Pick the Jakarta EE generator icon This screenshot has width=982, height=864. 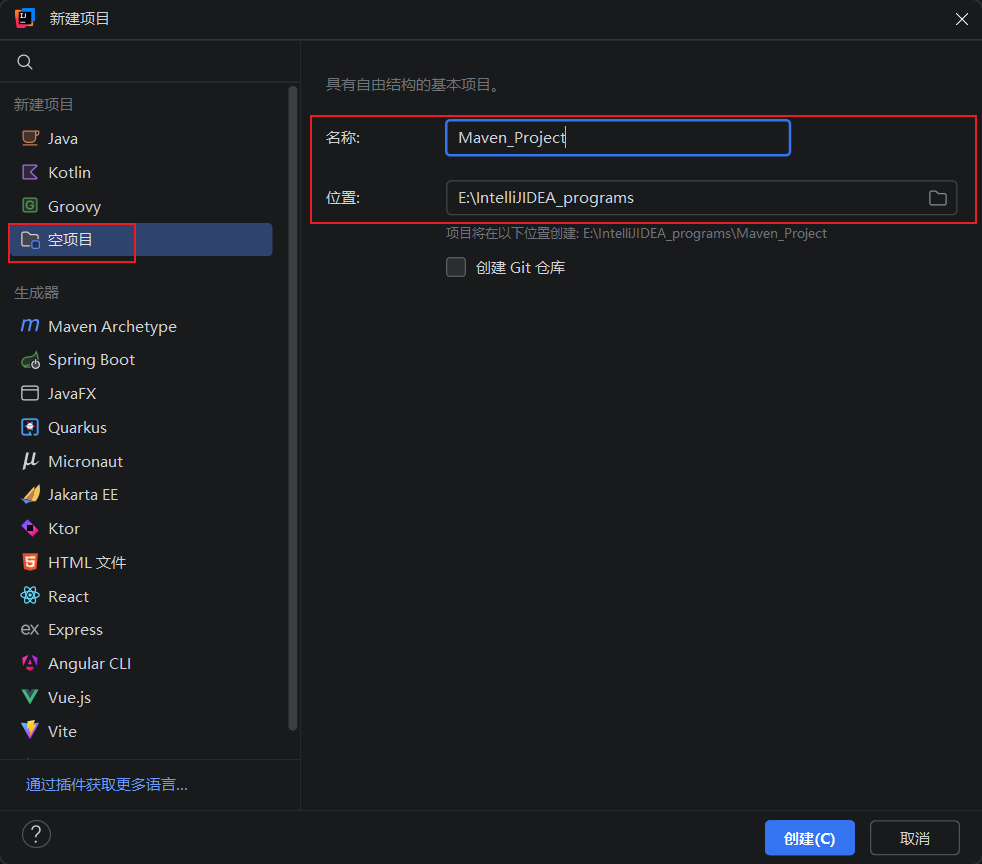(x=30, y=495)
